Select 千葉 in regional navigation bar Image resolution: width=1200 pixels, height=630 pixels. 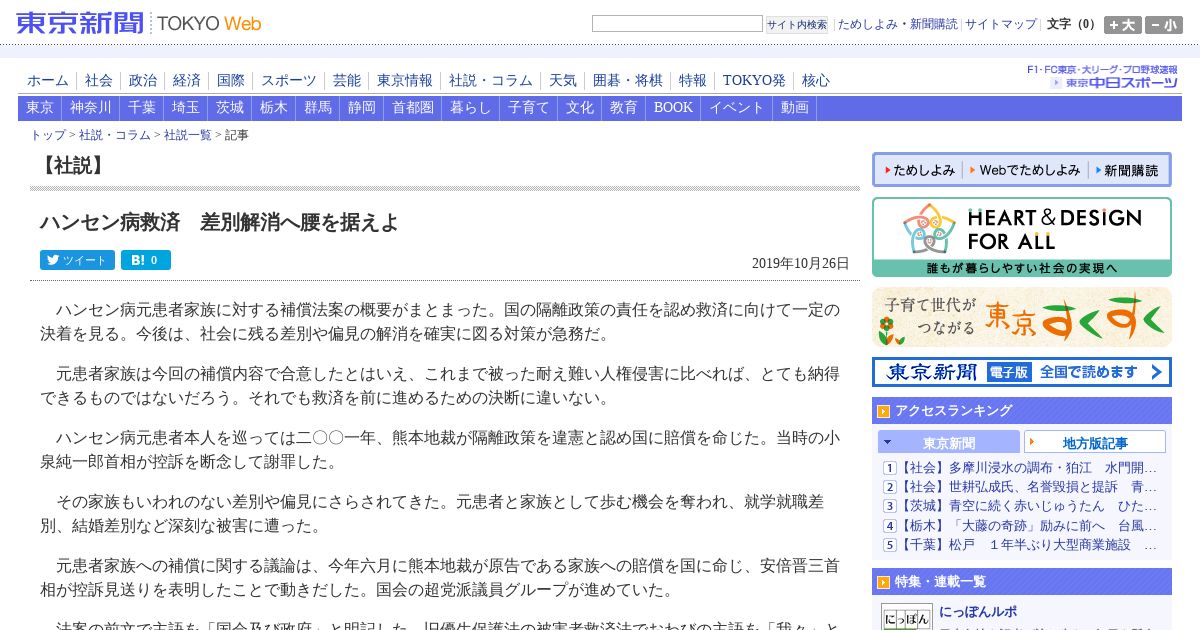click(142, 108)
